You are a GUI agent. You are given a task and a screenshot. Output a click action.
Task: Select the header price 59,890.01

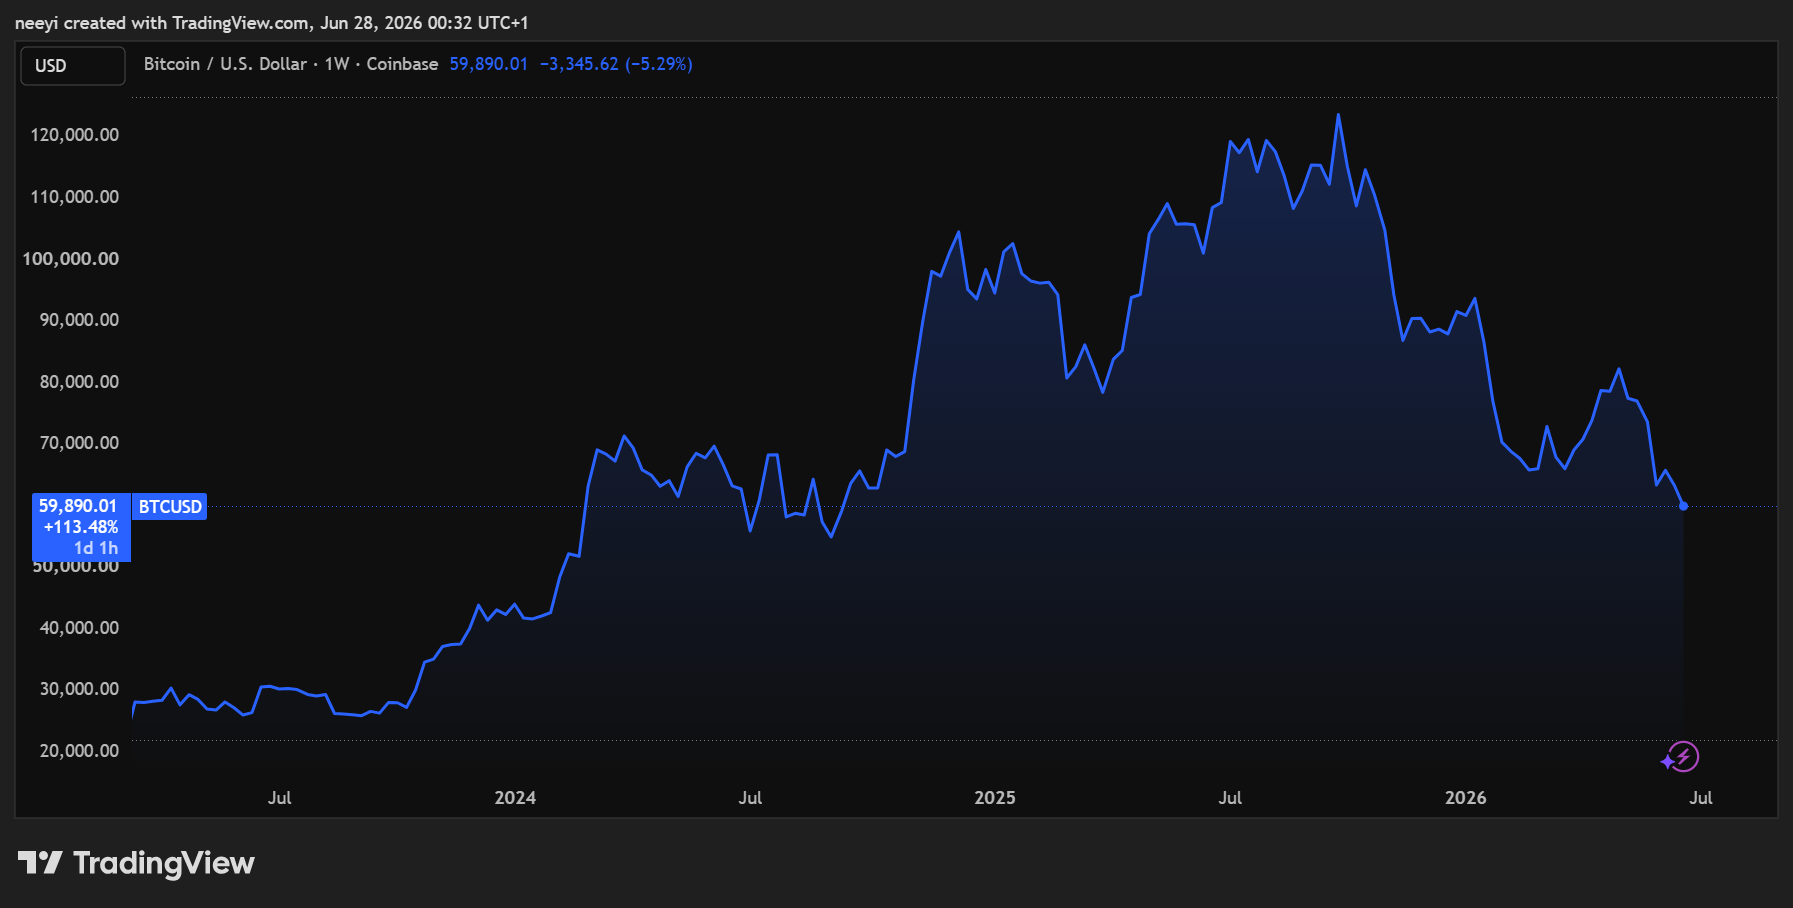click(488, 64)
